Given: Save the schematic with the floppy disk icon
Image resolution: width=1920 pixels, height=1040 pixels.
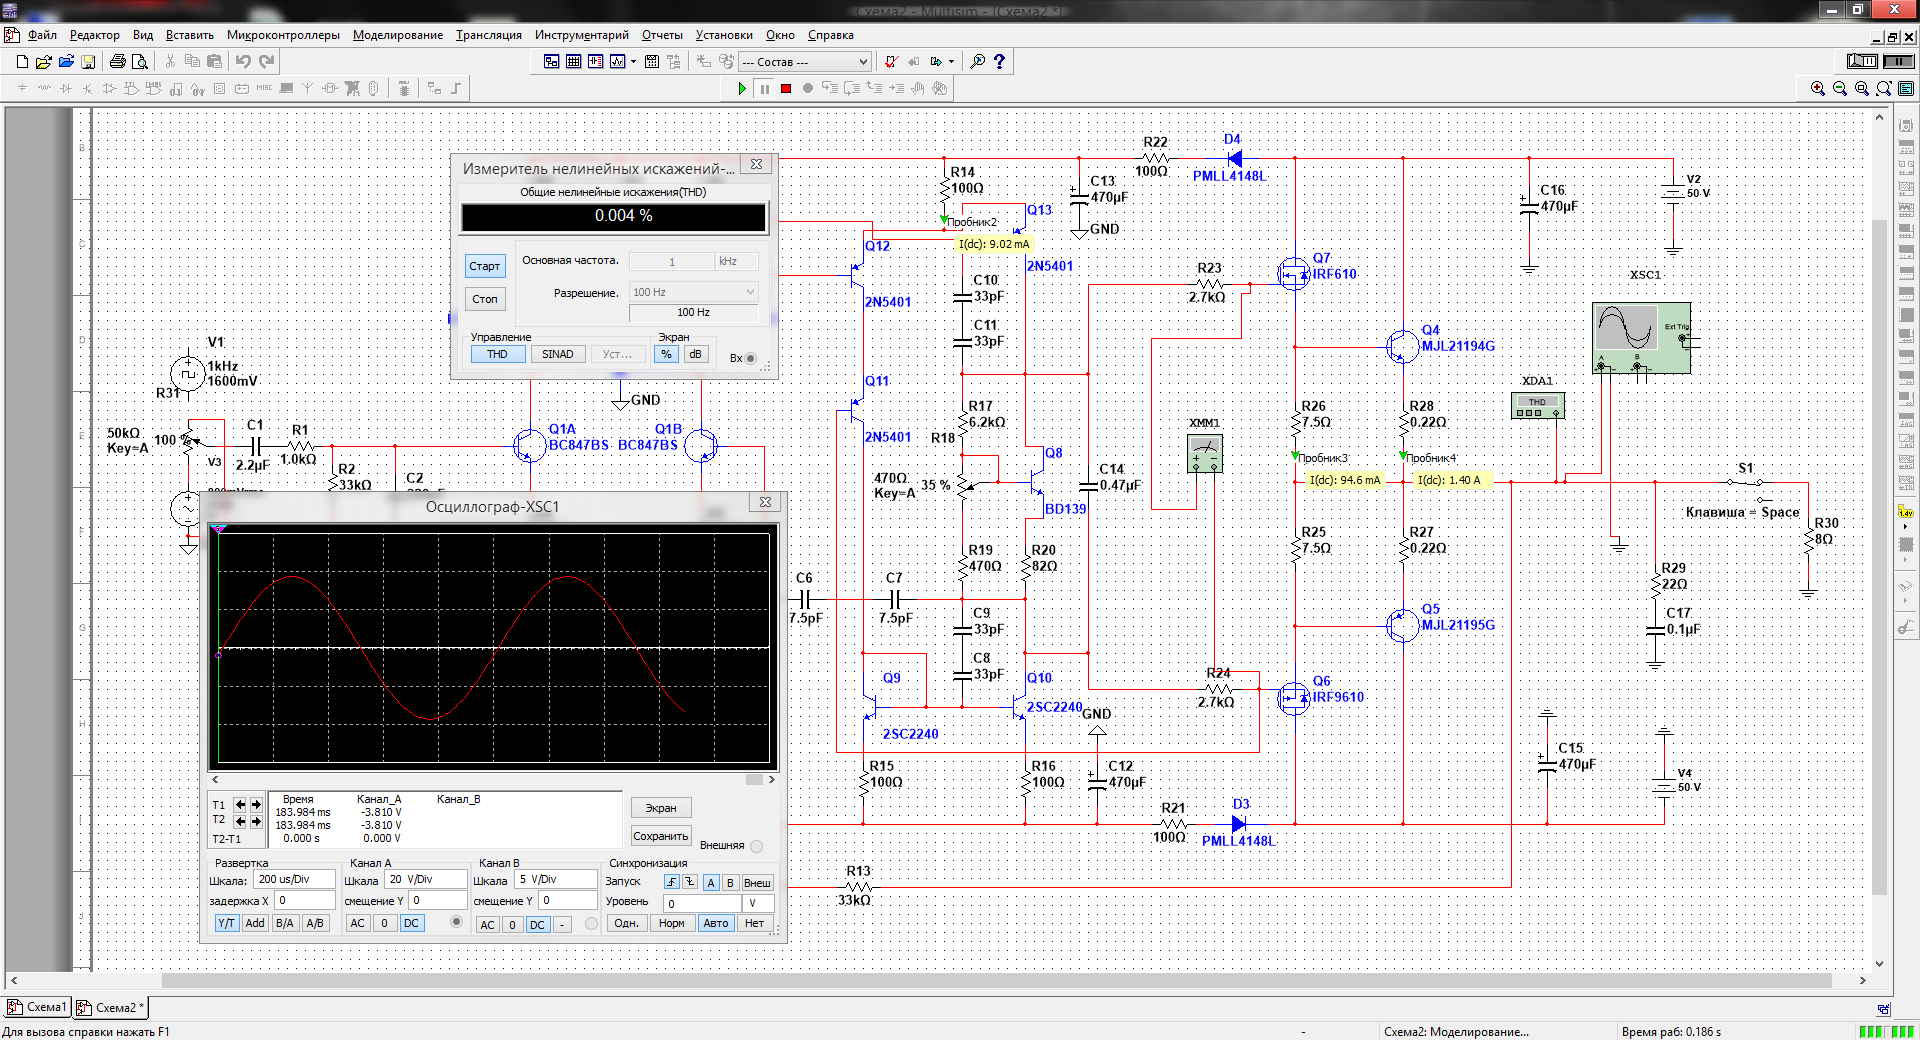Looking at the screenshot, I should pos(88,62).
